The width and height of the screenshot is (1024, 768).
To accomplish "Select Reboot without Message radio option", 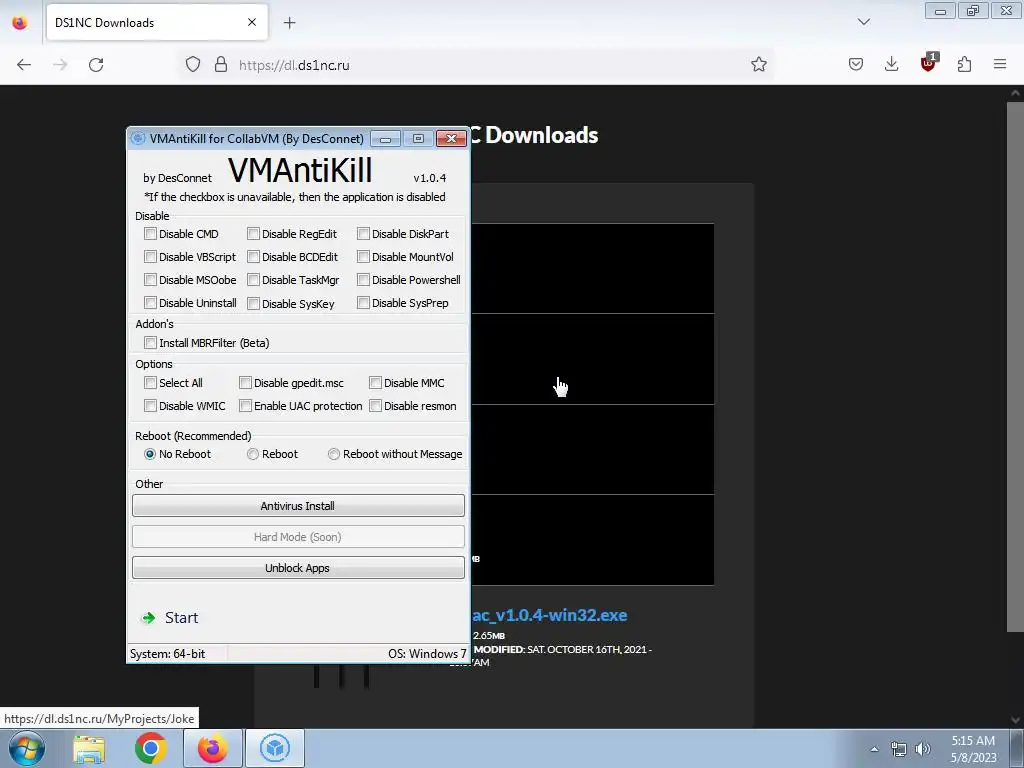I will point(334,454).
